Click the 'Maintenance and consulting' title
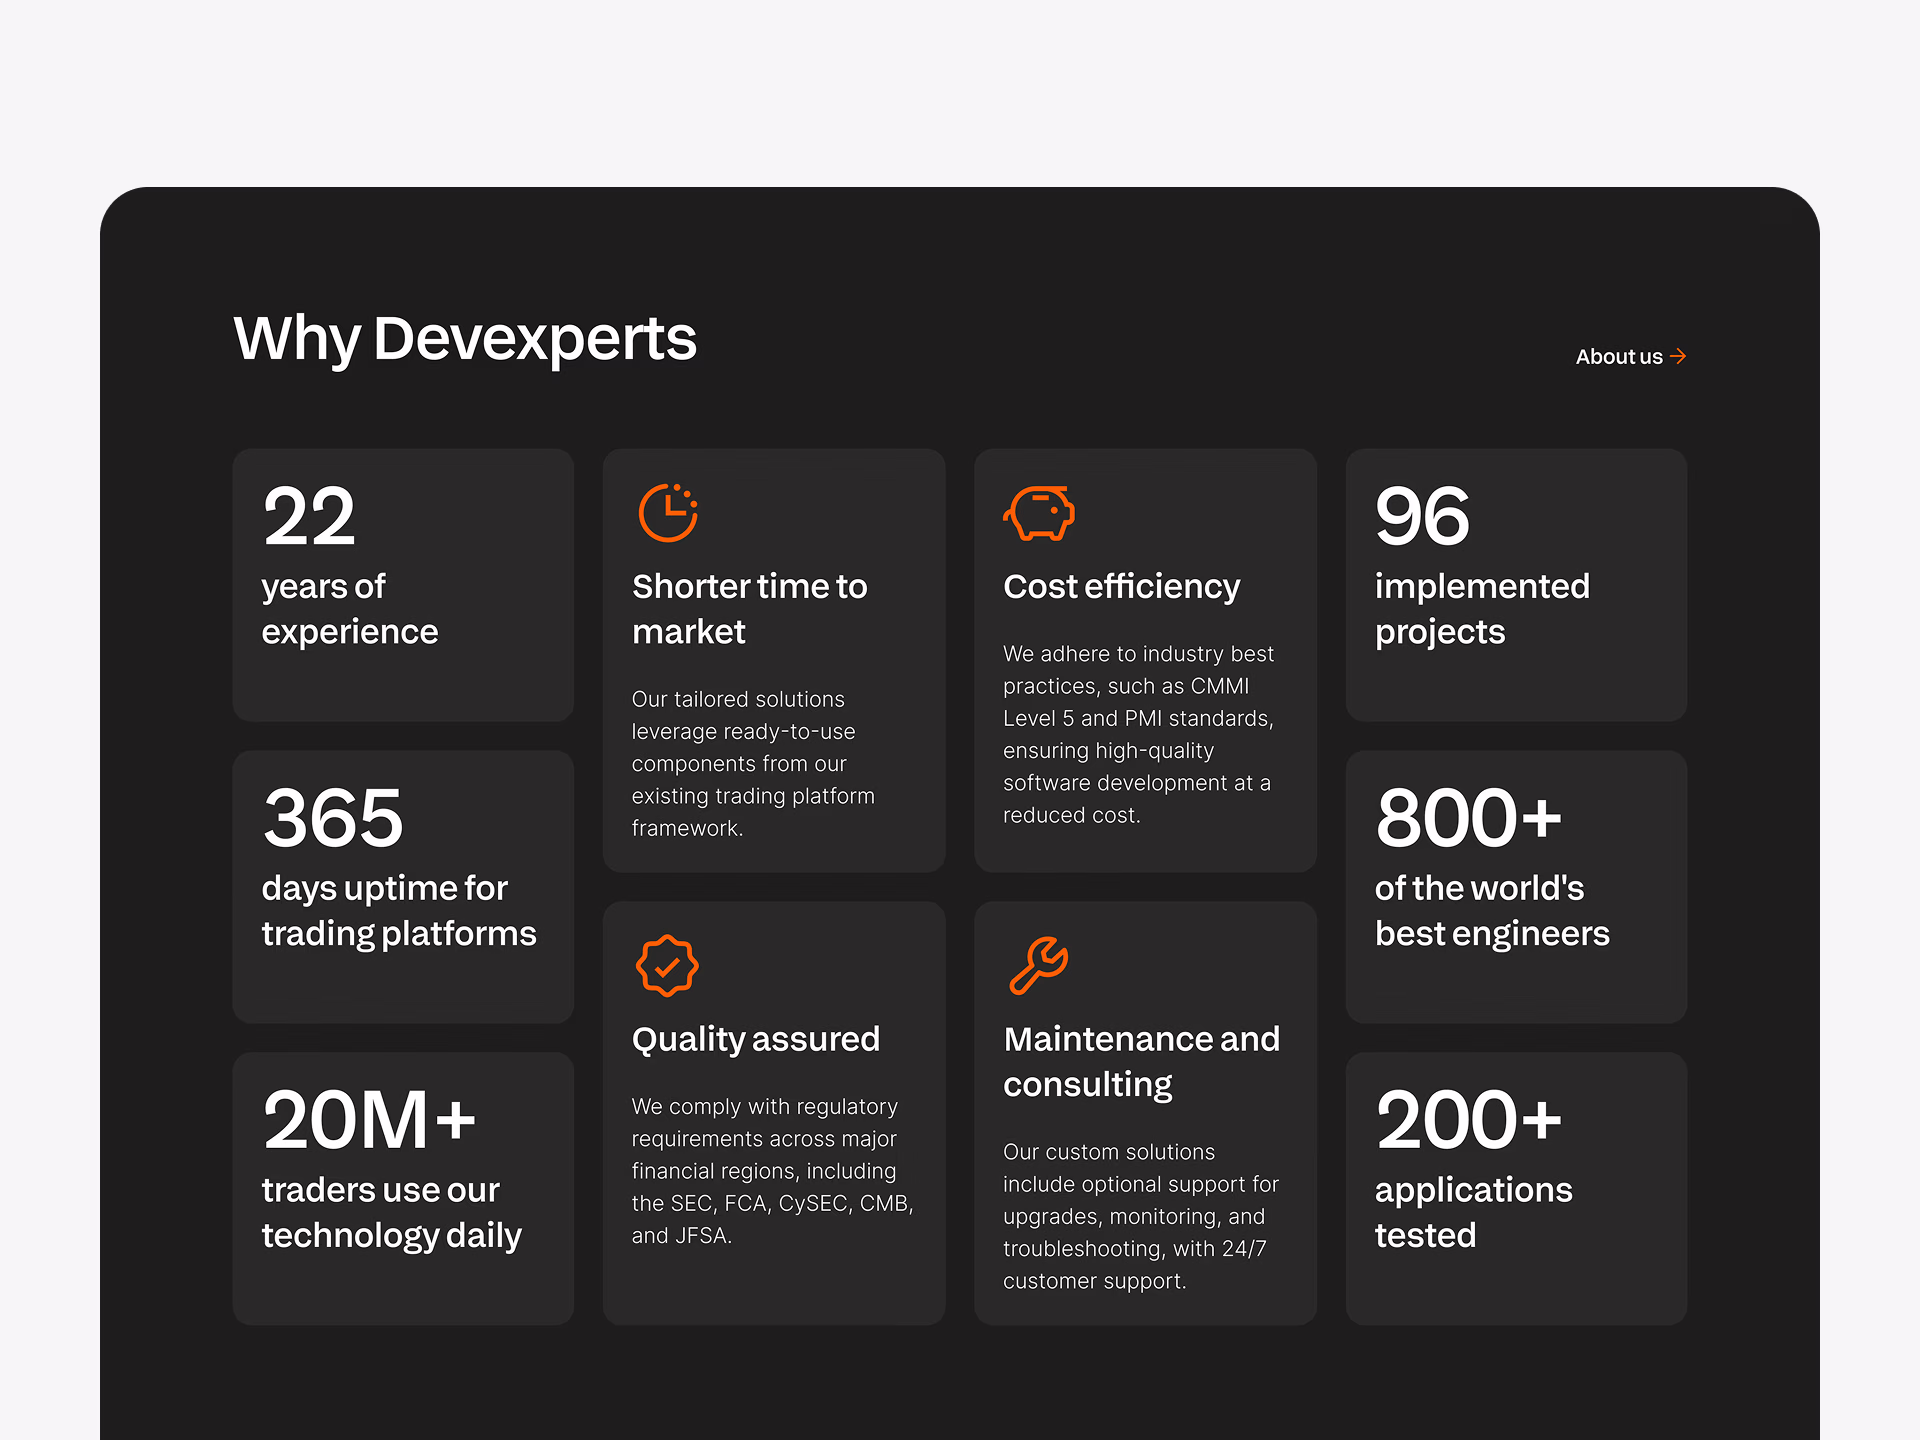This screenshot has width=1920, height=1440. [1142, 1062]
